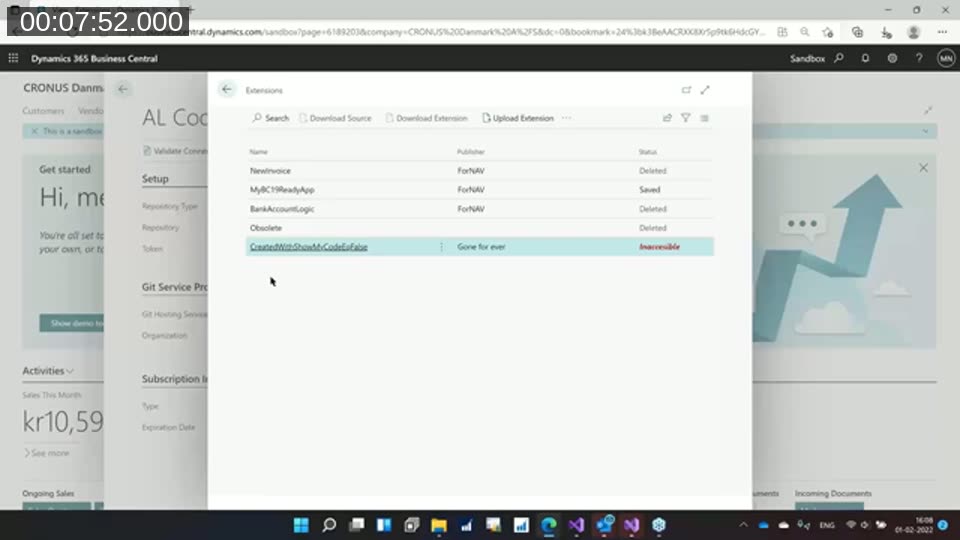
Task: Zoom browser page magnifier icon
Action: point(804,32)
